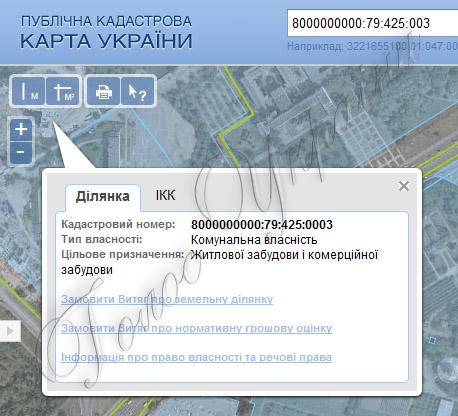Expand the collapsed left side panel arrow
This screenshot has width=458, height=416.
pyautogui.click(x=10, y=331)
